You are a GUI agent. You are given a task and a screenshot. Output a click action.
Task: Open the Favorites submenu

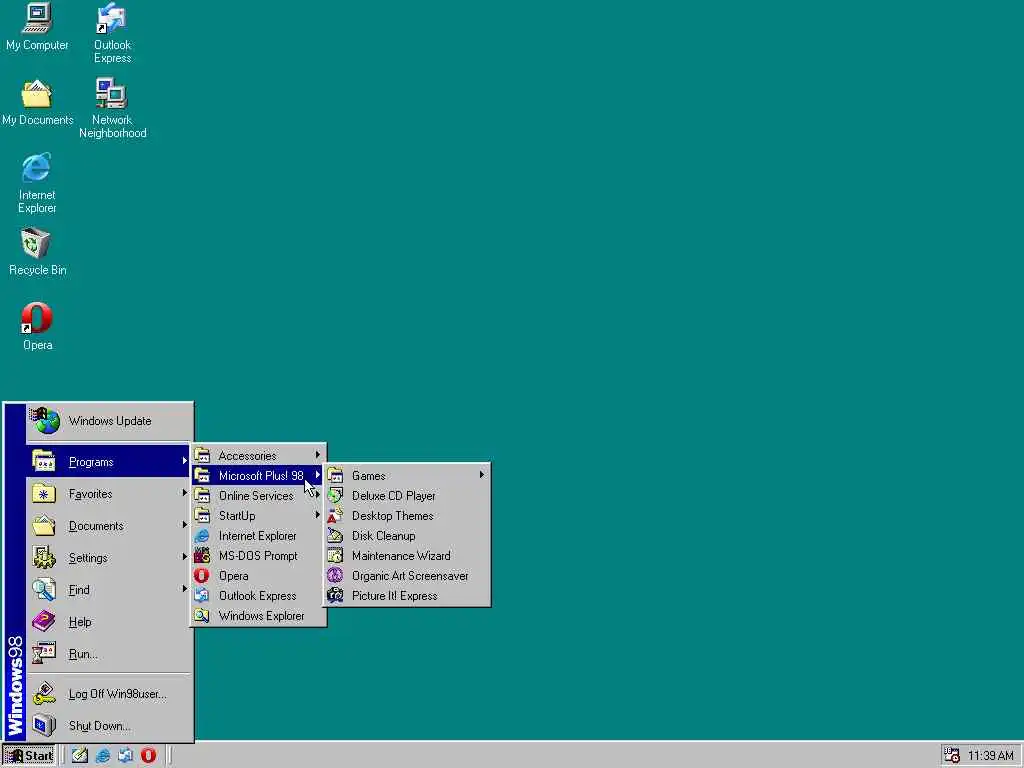(110, 494)
